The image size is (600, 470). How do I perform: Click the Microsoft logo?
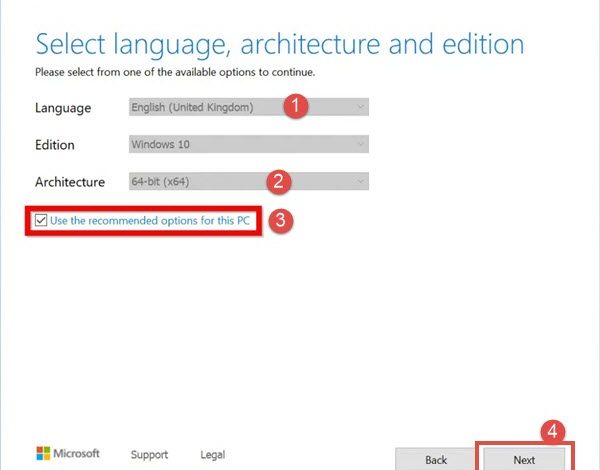tap(68, 454)
